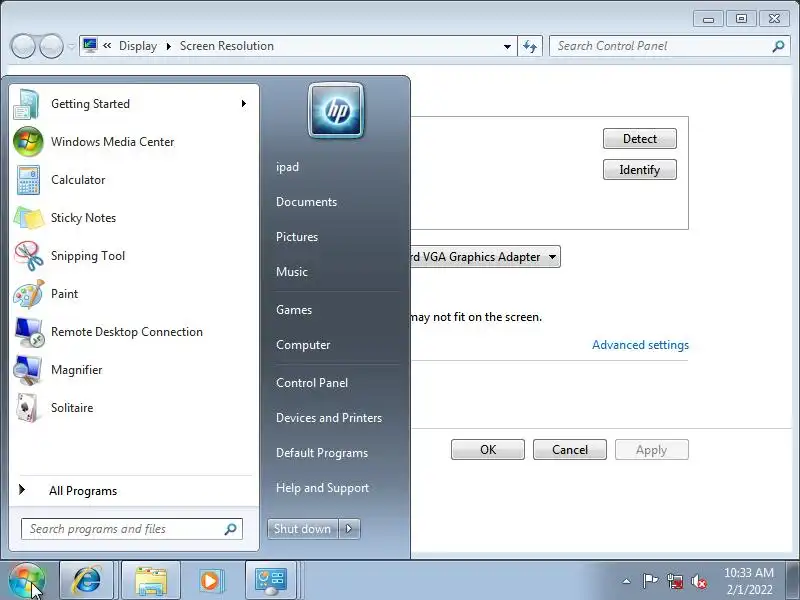This screenshot has width=800, height=600.
Task: Focus the Search Control Panel field
Action: pos(669,46)
